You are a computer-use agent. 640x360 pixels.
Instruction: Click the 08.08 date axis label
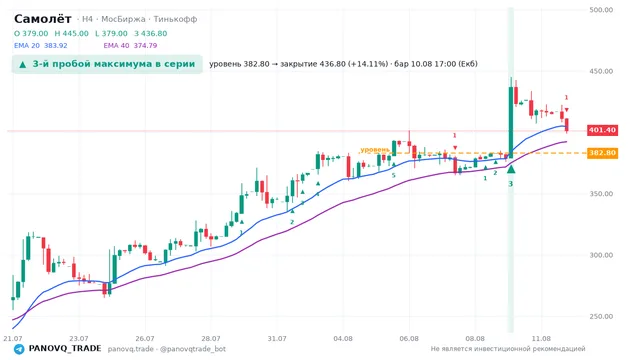tap(475, 338)
